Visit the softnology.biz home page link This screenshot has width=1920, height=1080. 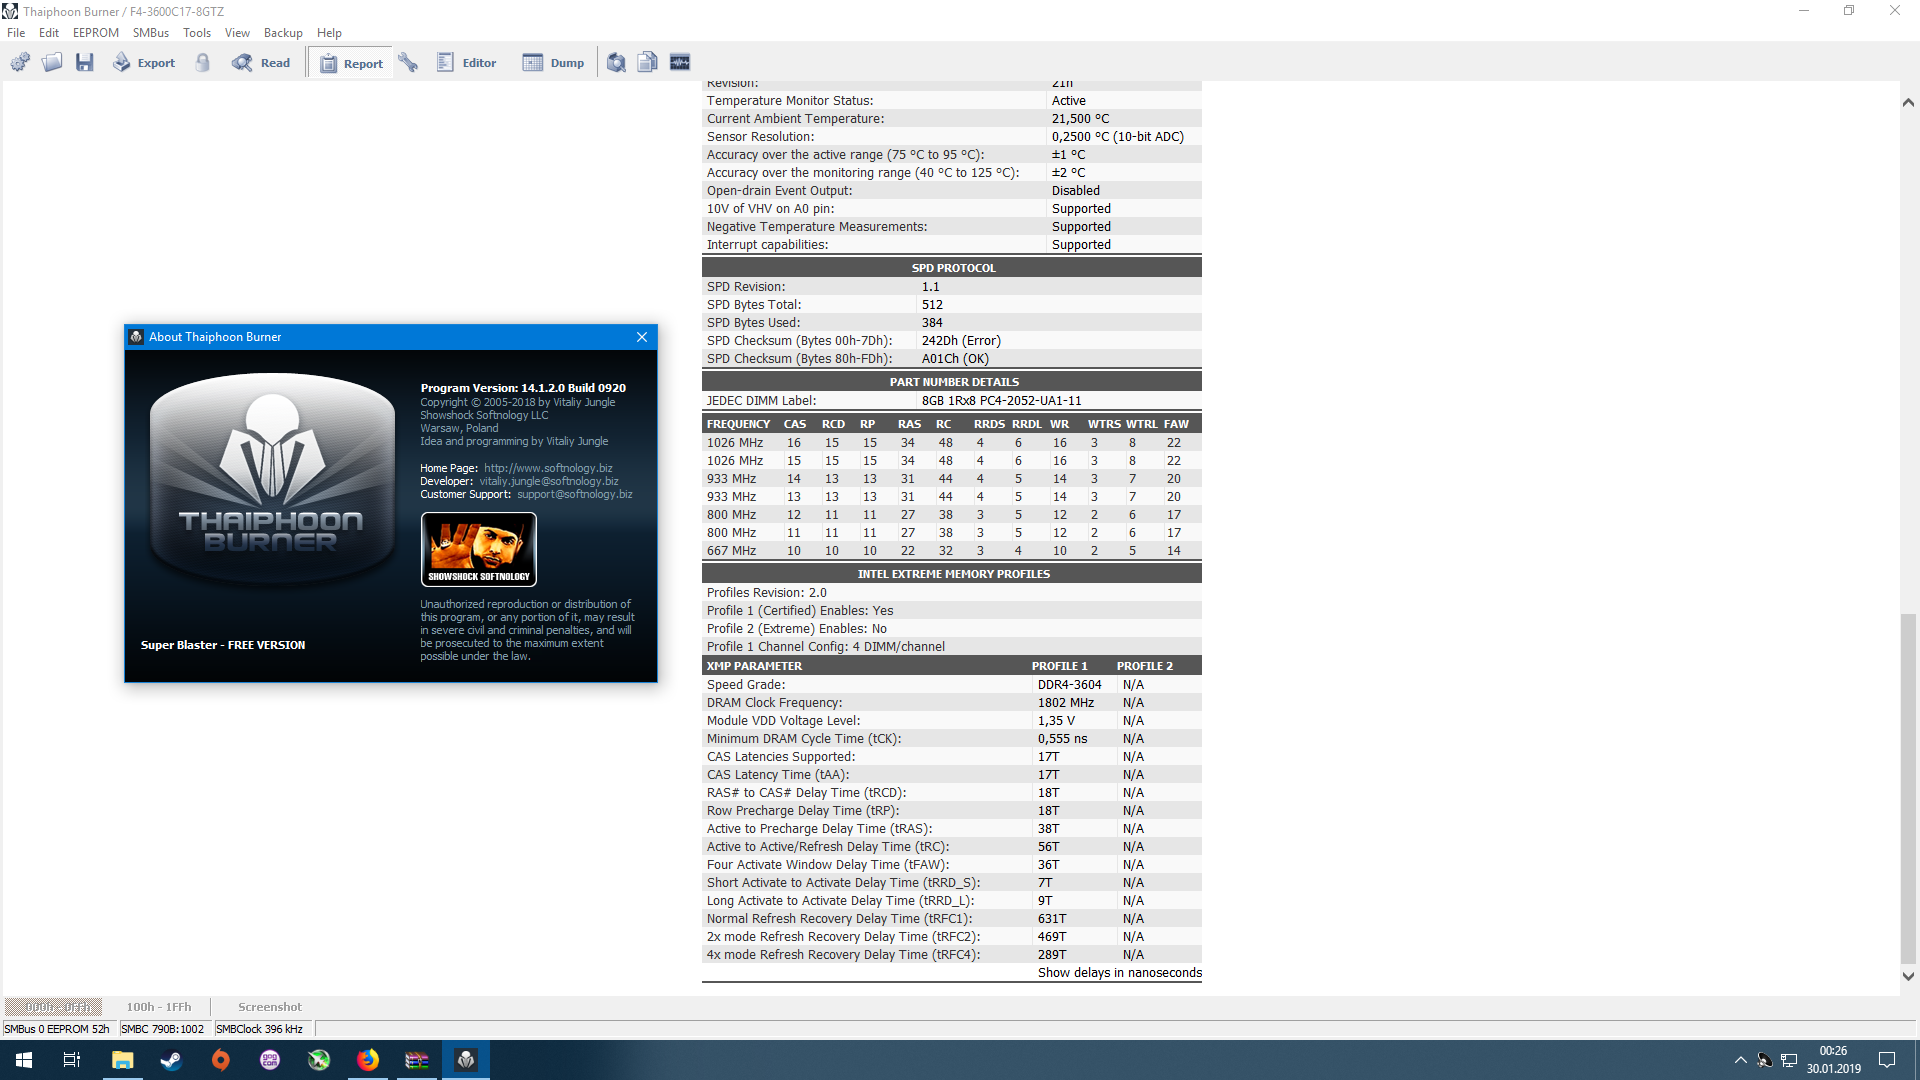(547, 467)
